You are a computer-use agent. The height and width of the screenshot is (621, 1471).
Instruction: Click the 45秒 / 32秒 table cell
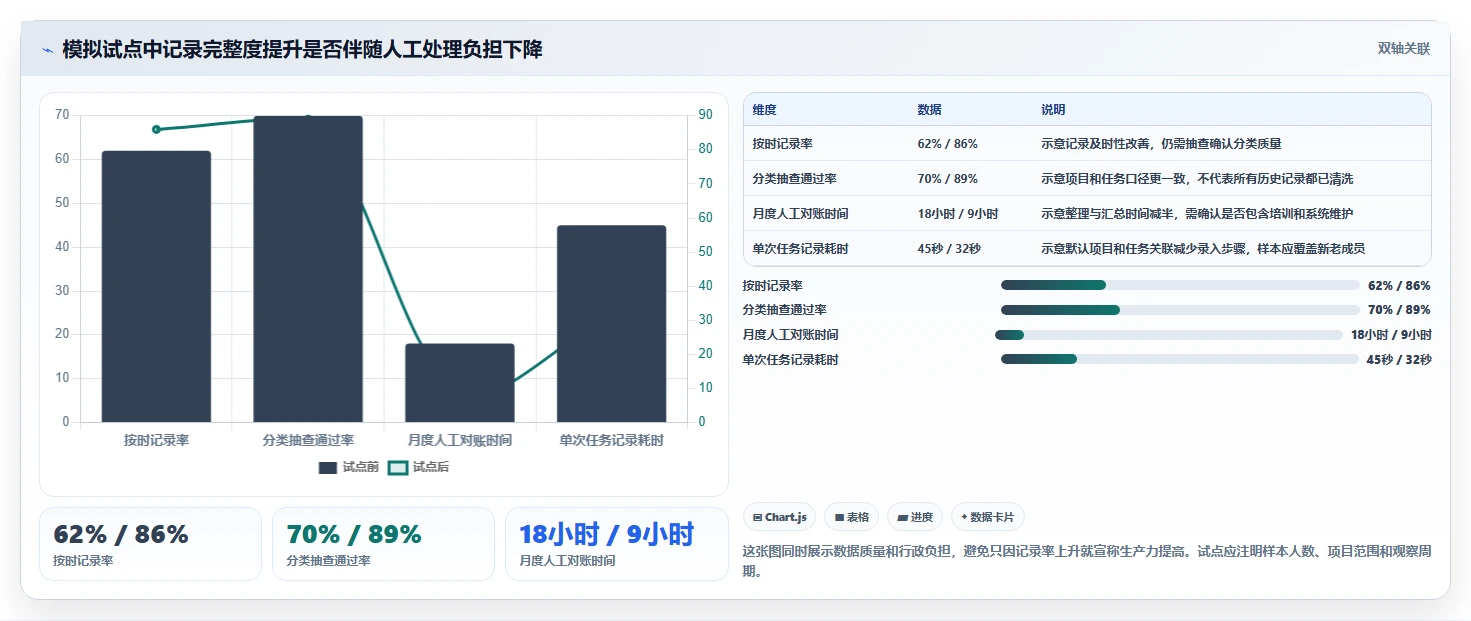click(949, 249)
